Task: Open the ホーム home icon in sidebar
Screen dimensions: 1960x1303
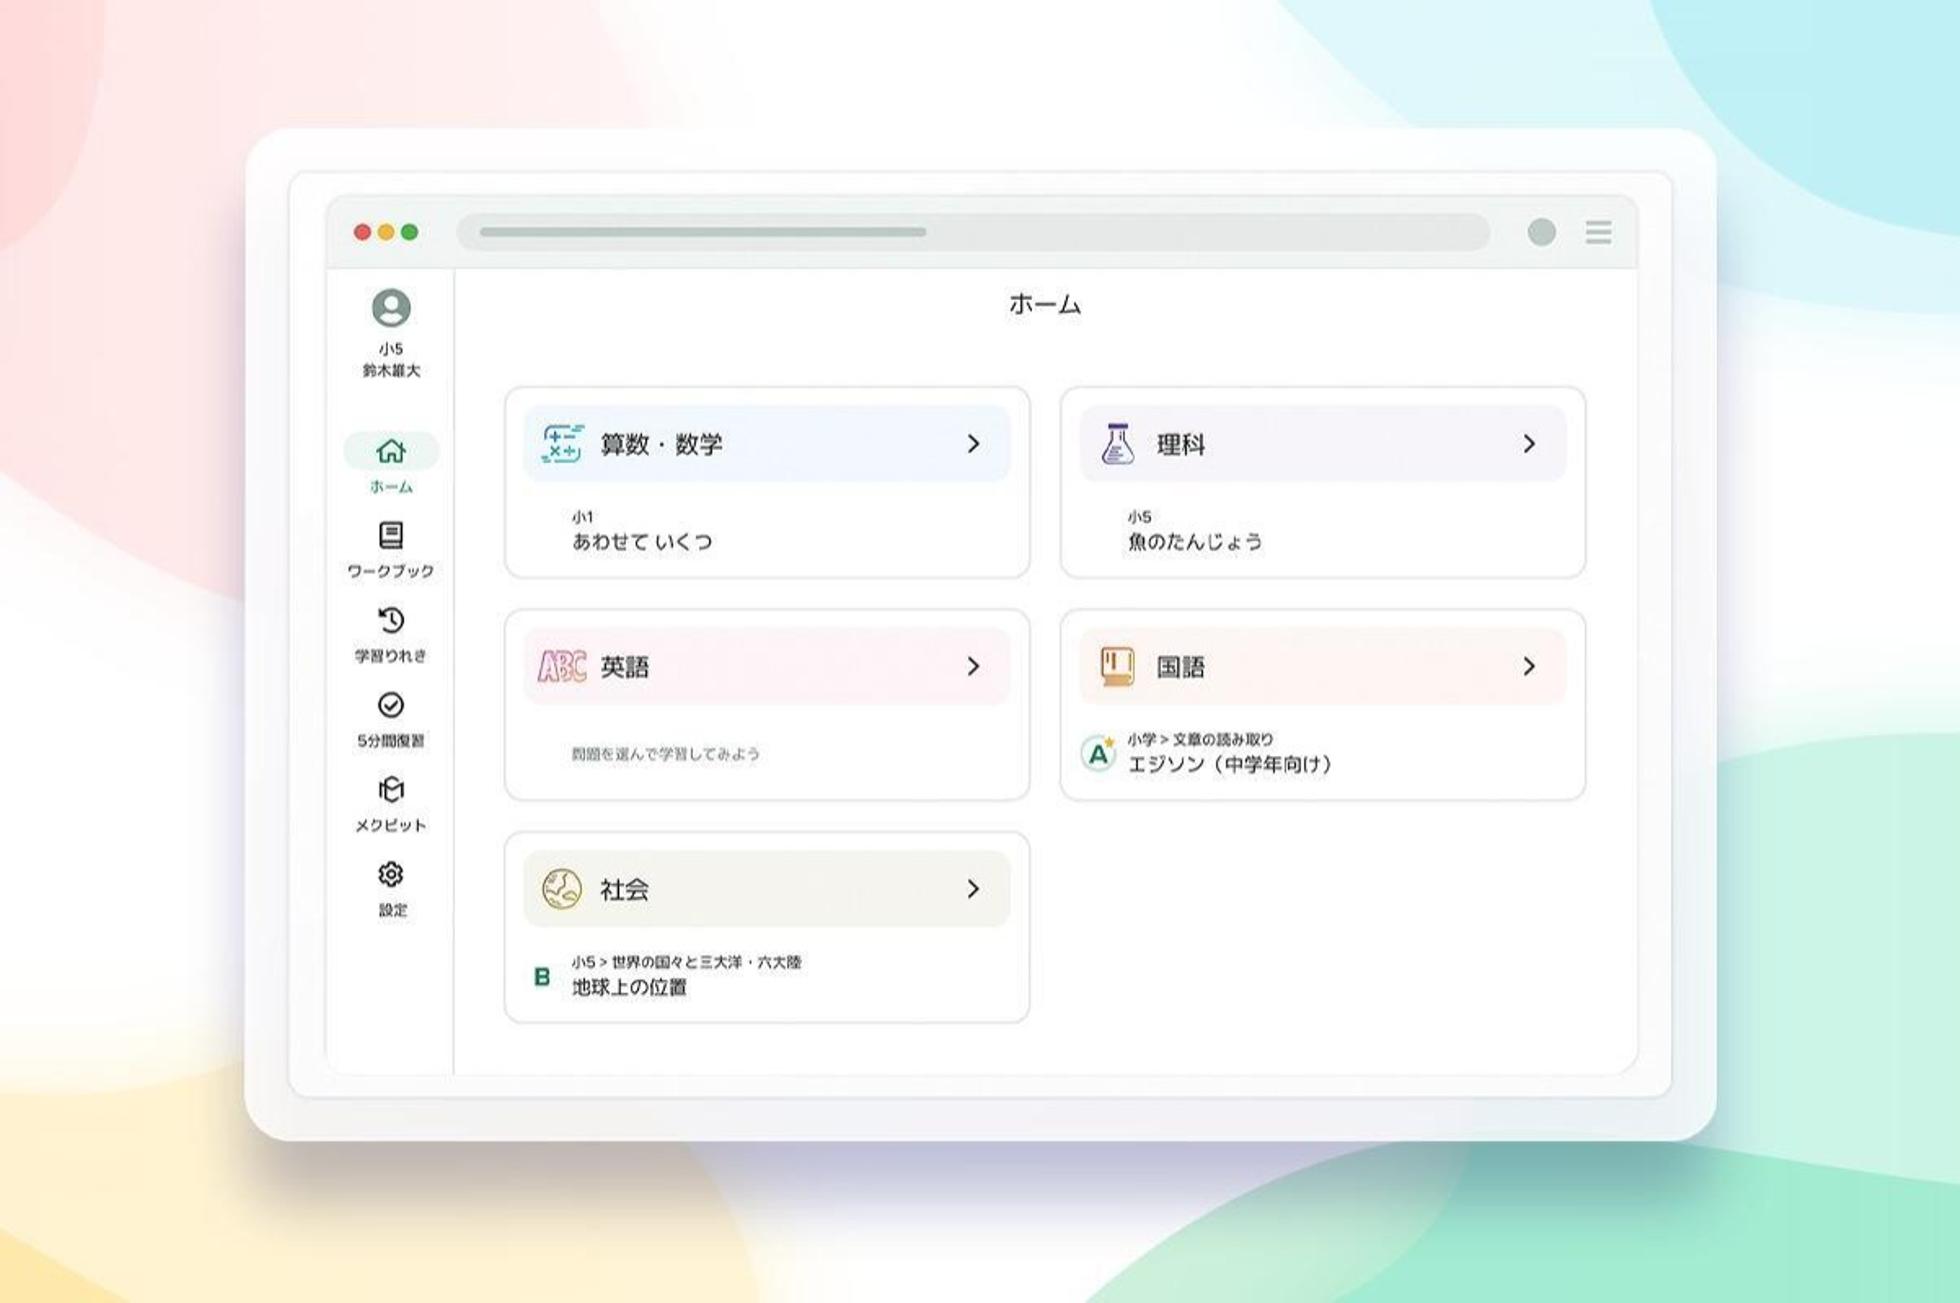Action: click(x=391, y=451)
